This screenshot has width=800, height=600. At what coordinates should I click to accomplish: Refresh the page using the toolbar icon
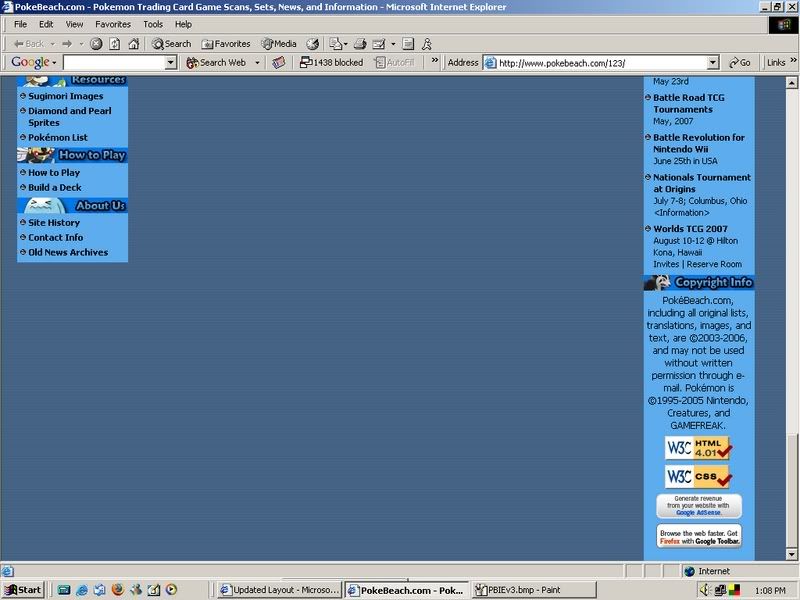tap(115, 44)
